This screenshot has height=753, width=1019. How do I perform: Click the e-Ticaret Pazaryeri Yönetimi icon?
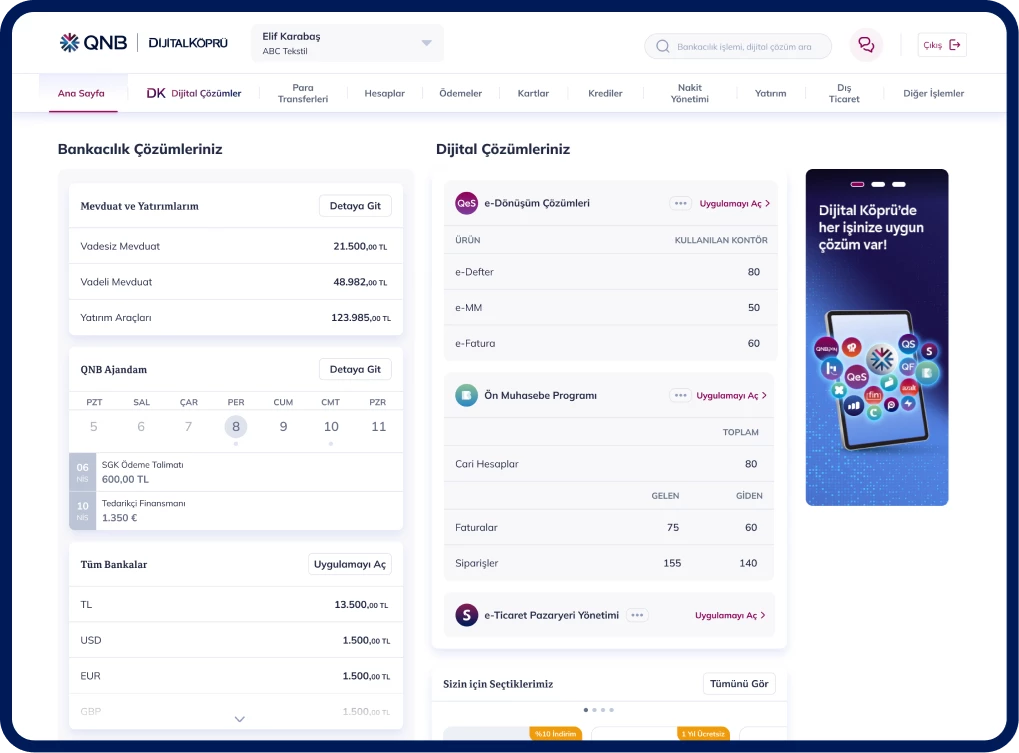click(466, 615)
